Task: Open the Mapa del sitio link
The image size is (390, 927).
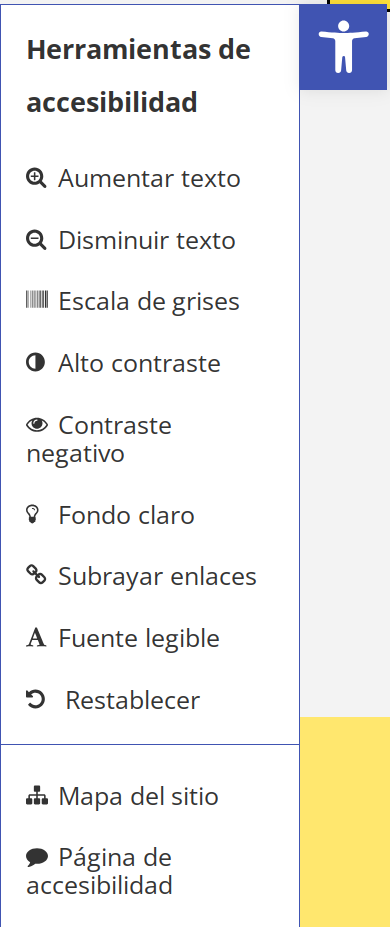Action: click(x=122, y=796)
